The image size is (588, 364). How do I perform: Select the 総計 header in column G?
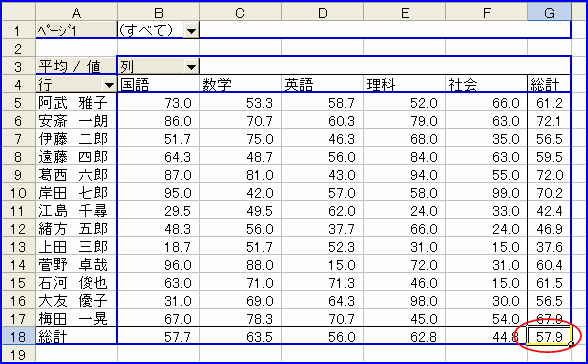(x=549, y=85)
